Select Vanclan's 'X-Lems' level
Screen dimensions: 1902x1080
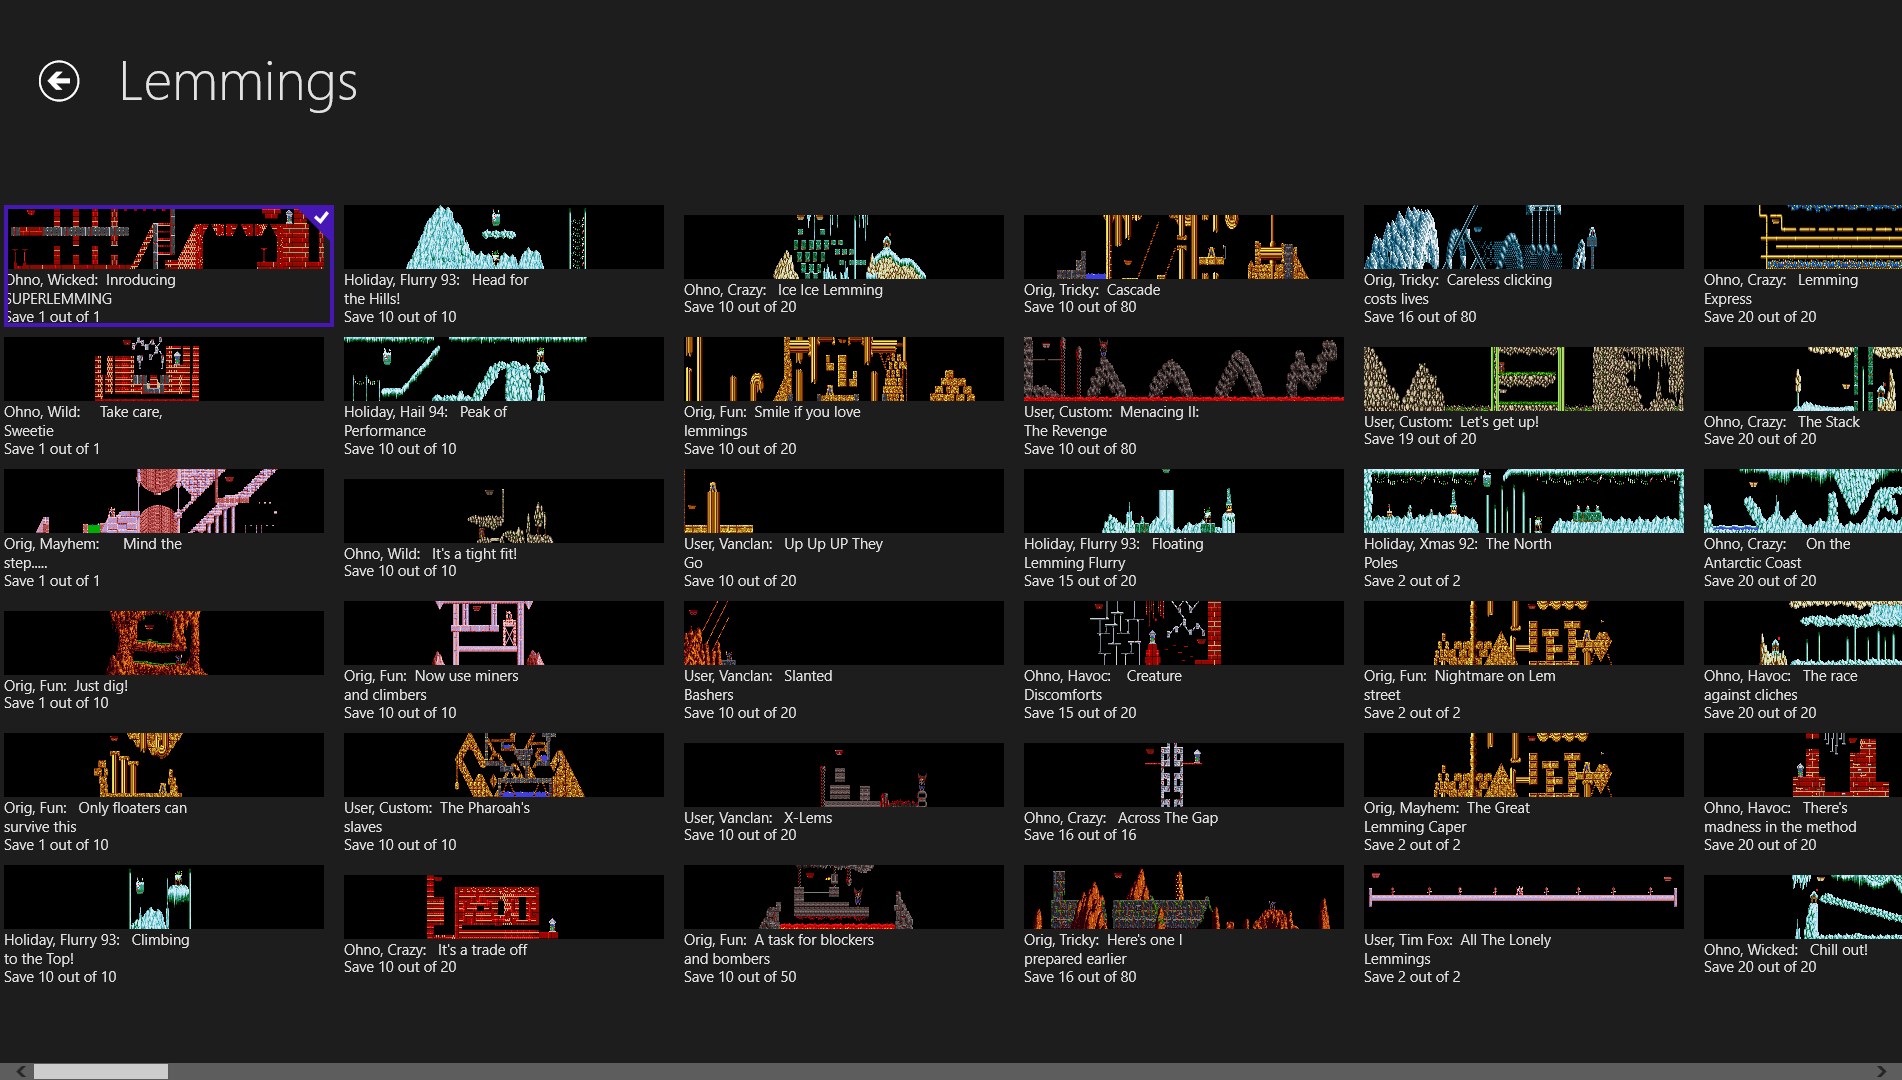[844, 793]
